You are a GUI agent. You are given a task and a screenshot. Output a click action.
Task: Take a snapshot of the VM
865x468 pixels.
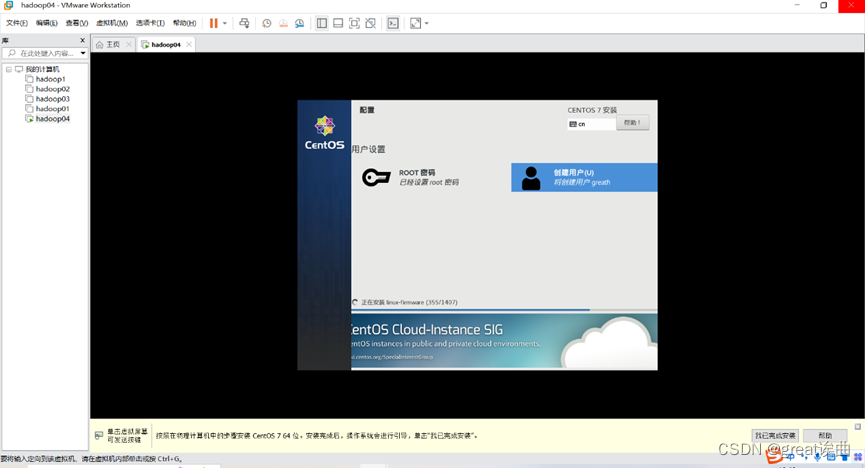pyautogui.click(x=266, y=23)
